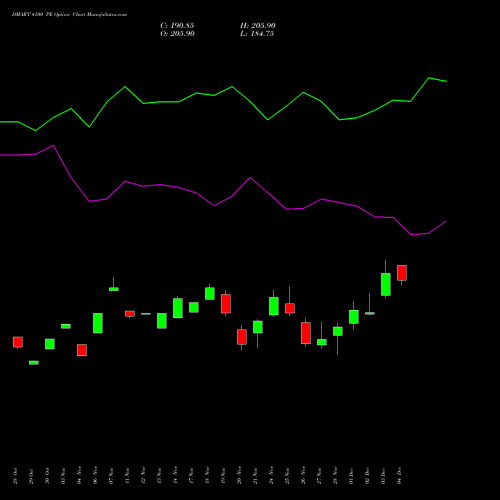Click the open value 'O: 205.90'
Viewport: 500px width, 500px height.
[x=177, y=34]
